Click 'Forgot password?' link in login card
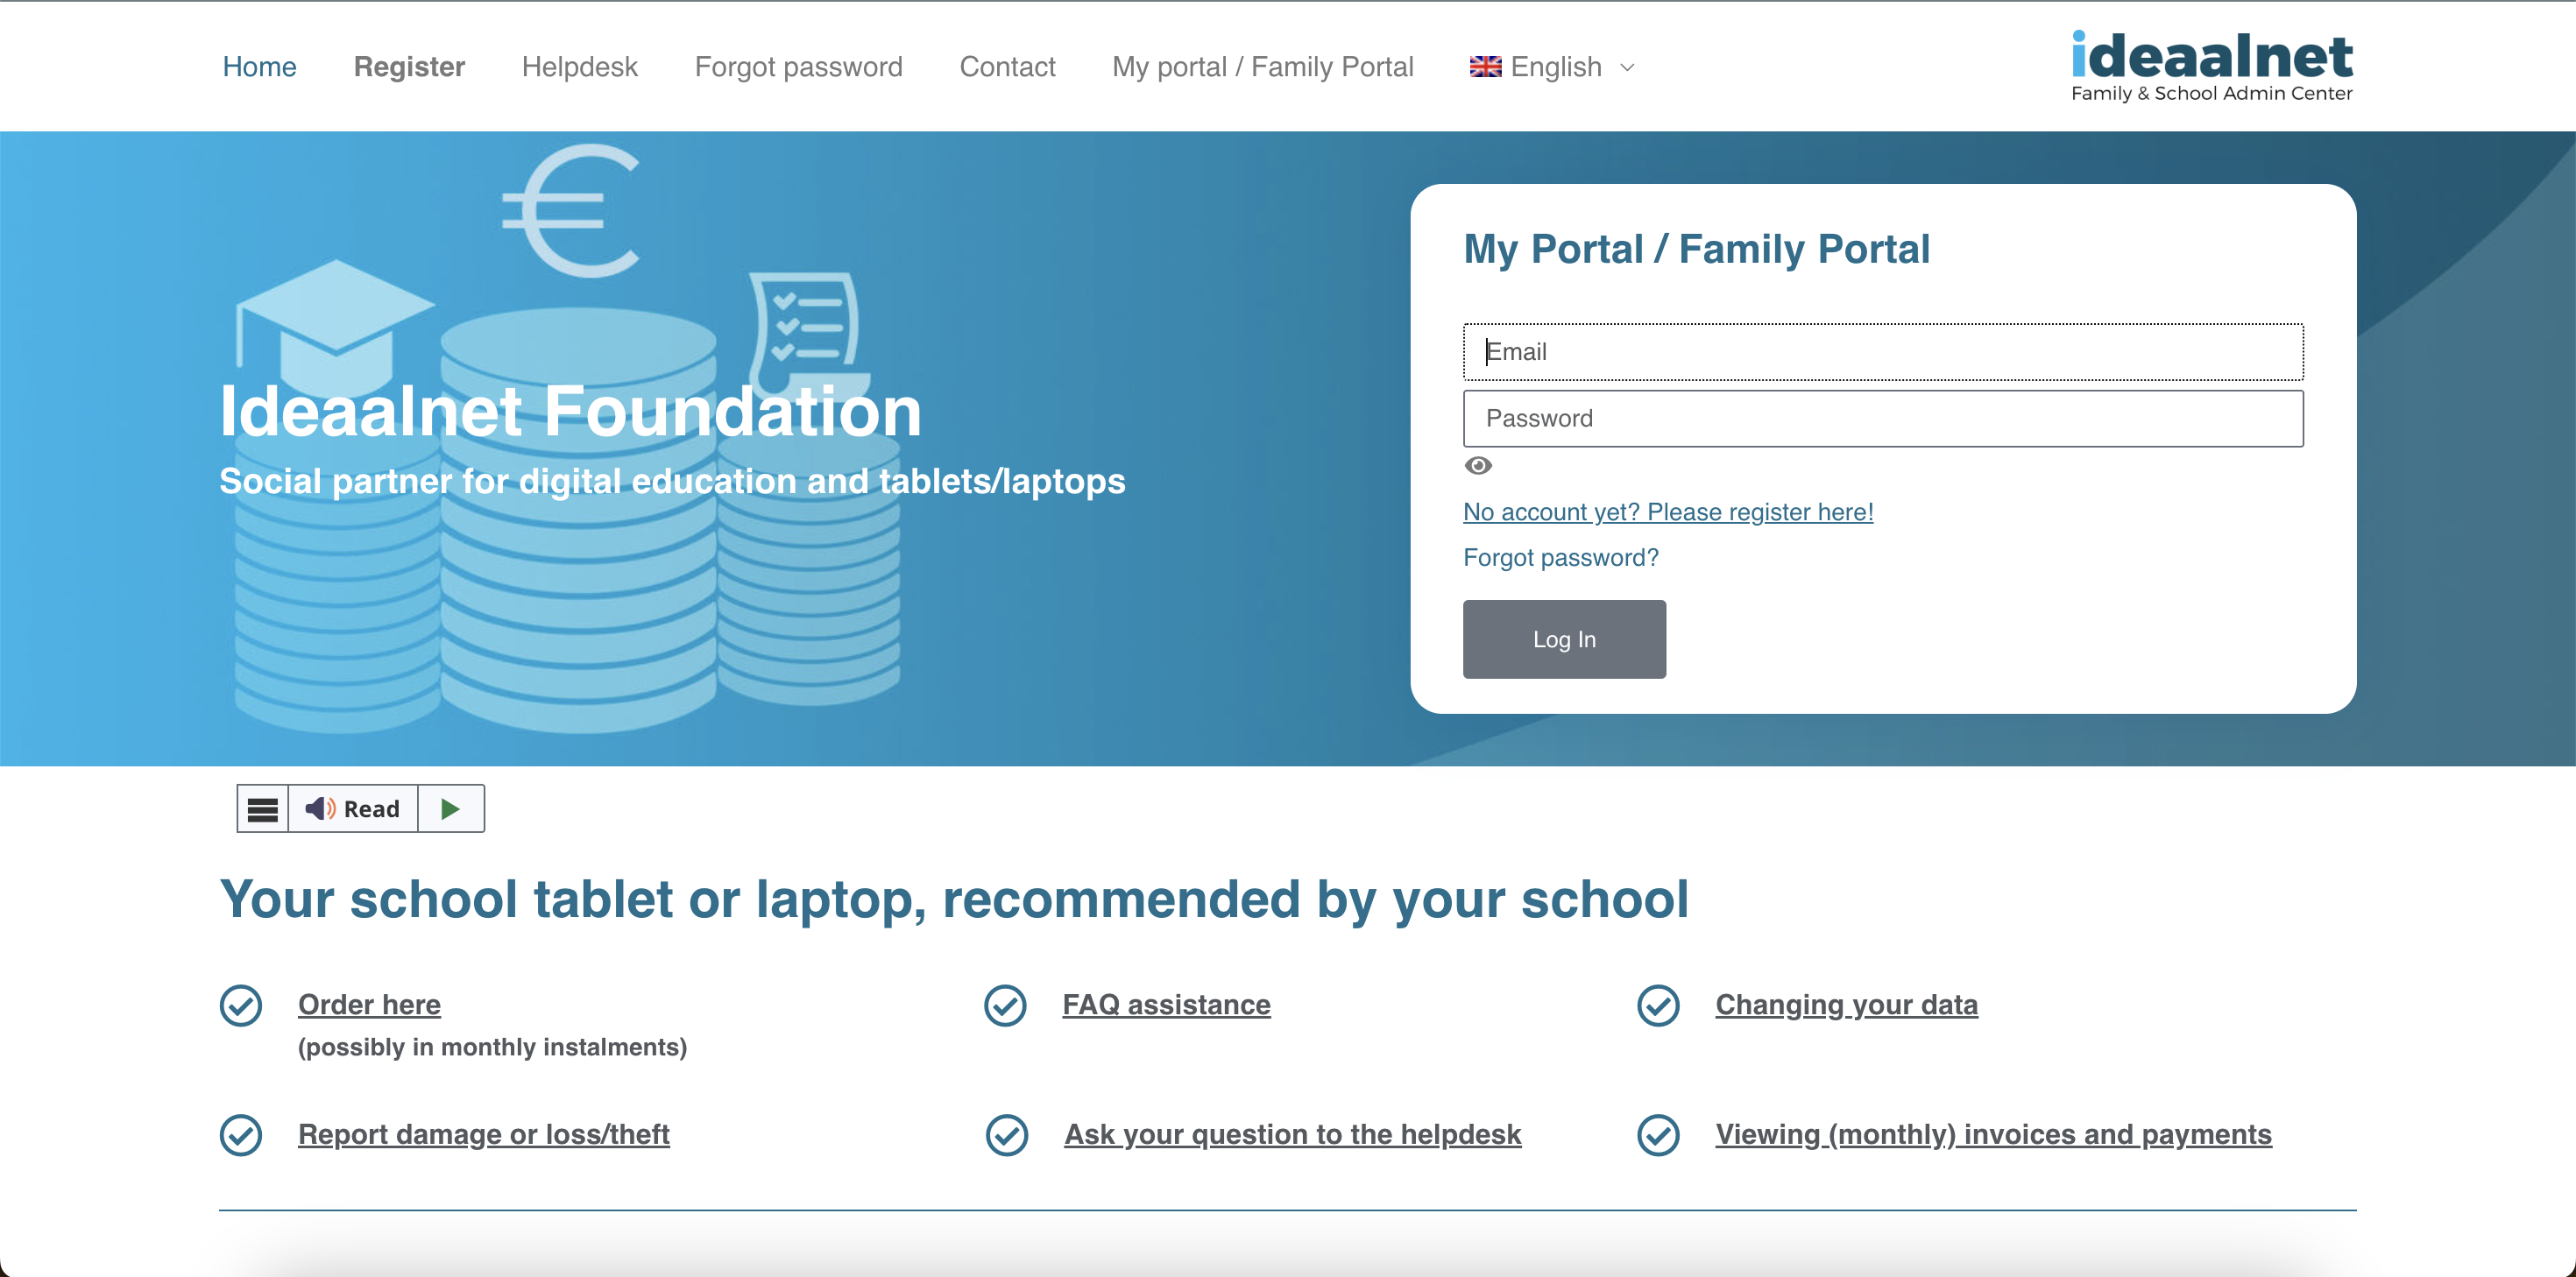2576x1277 pixels. (x=1561, y=558)
